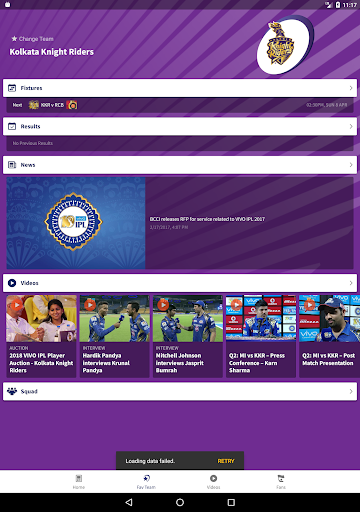Tap the Videos play circle icon
The width and height of the screenshot is (360, 512).
[x=12, y=283]
